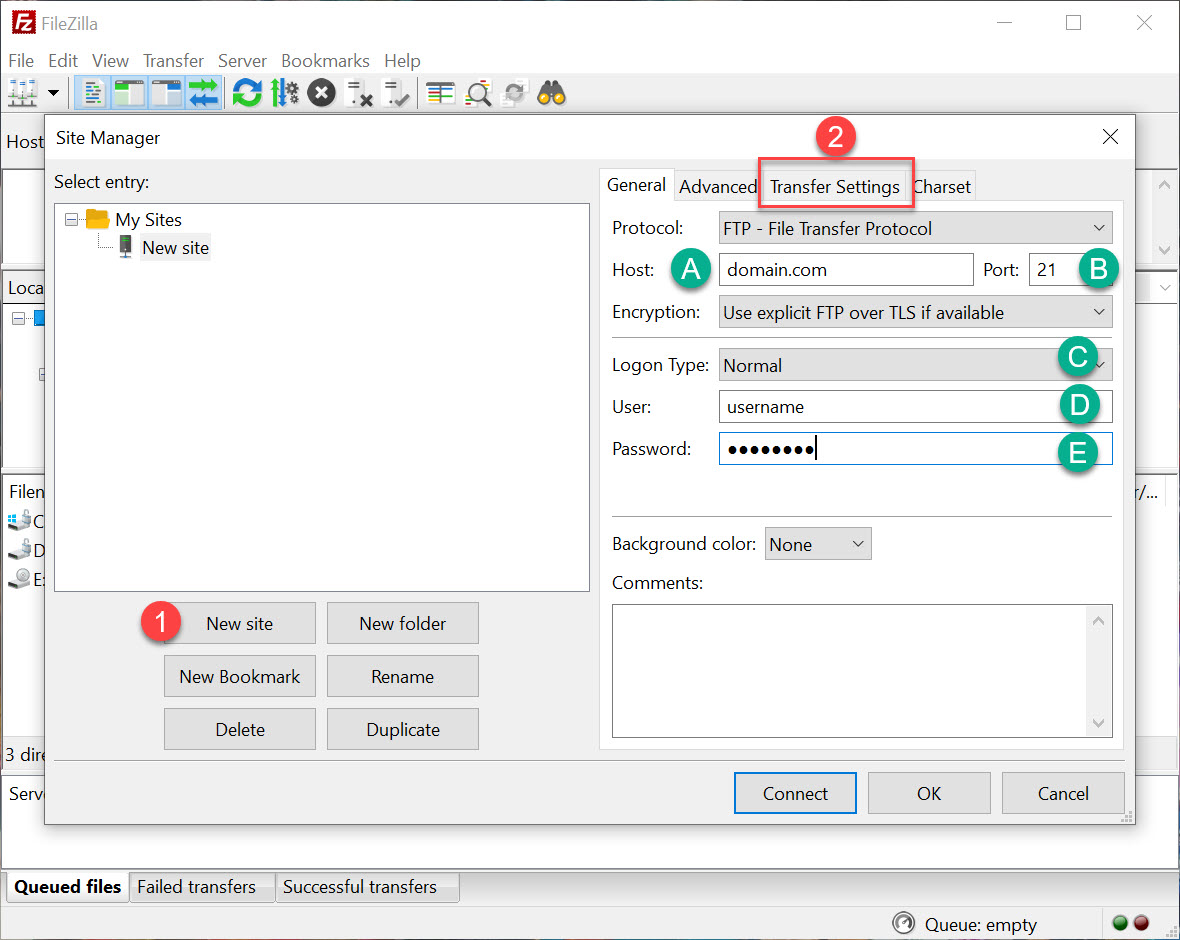The height and width of the screenshot is (940, 1180).
Task: Open the Bookmarks menu
Action: pos(325,60)
